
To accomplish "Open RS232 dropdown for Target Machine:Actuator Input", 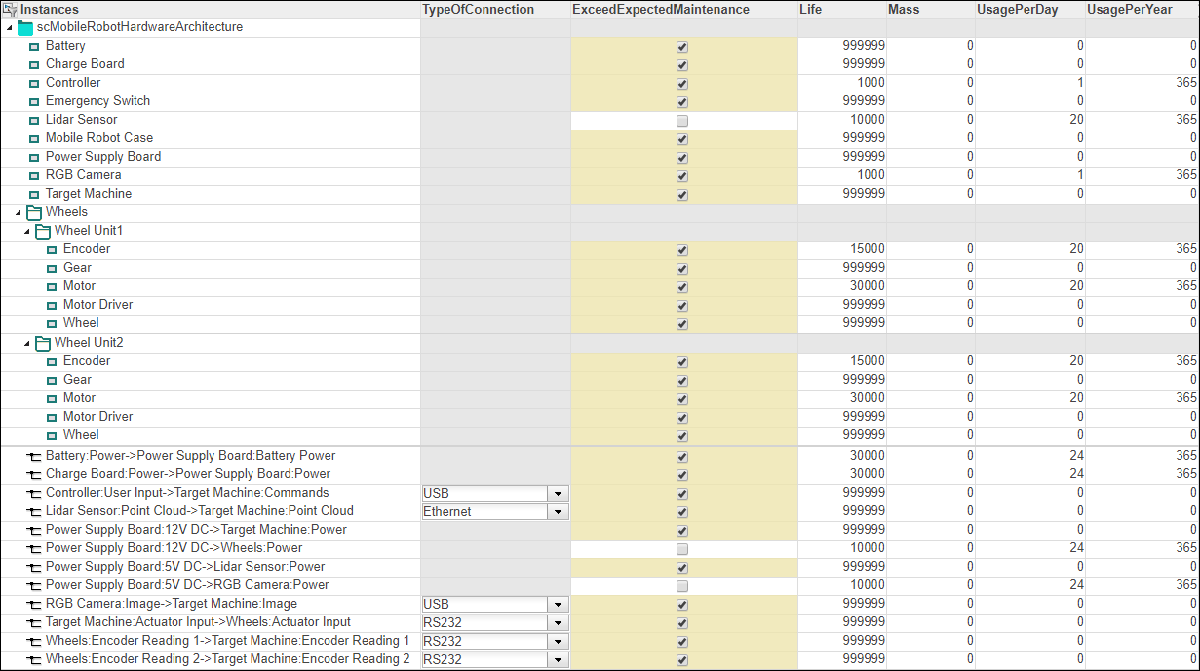I will pyautogui.click(x=558, y=623).
